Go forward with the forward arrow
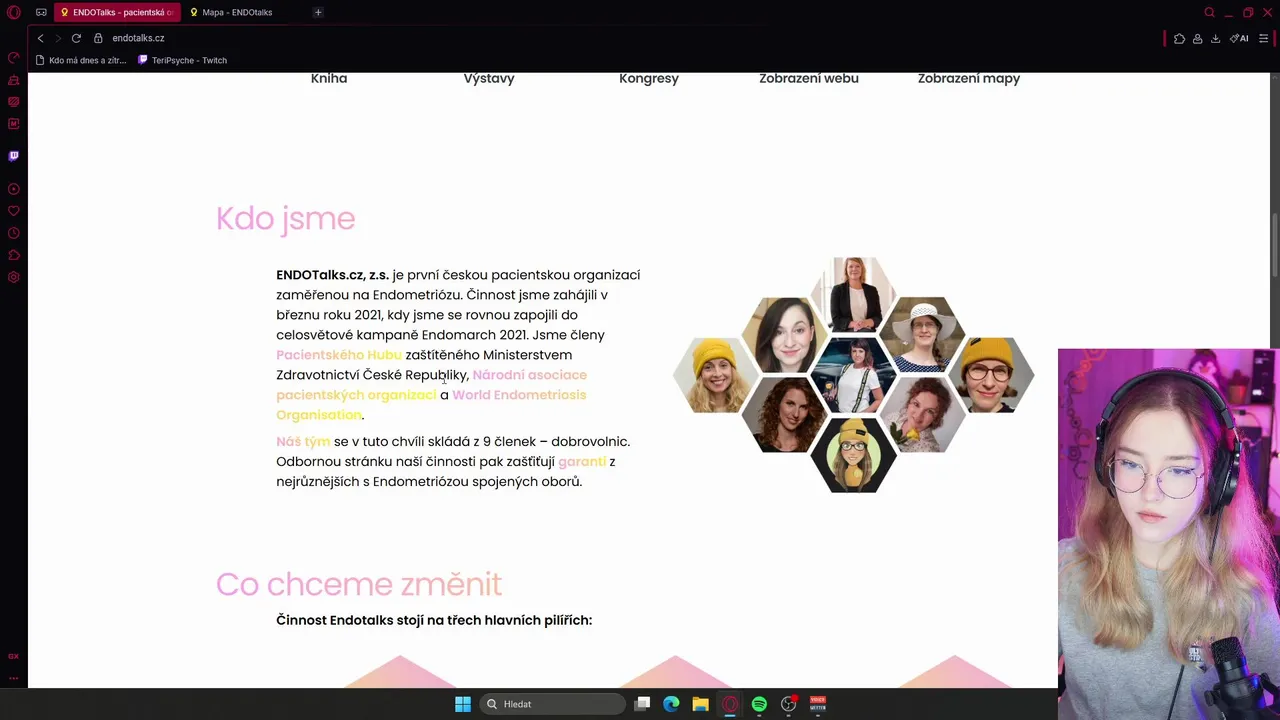The width and height of the screenshot is (1280, 720). coord(58,38)
